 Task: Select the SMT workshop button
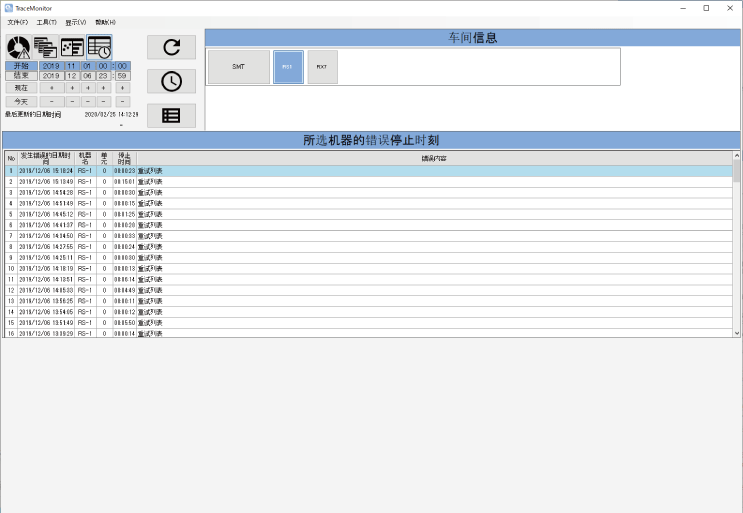tap(238, 67)
